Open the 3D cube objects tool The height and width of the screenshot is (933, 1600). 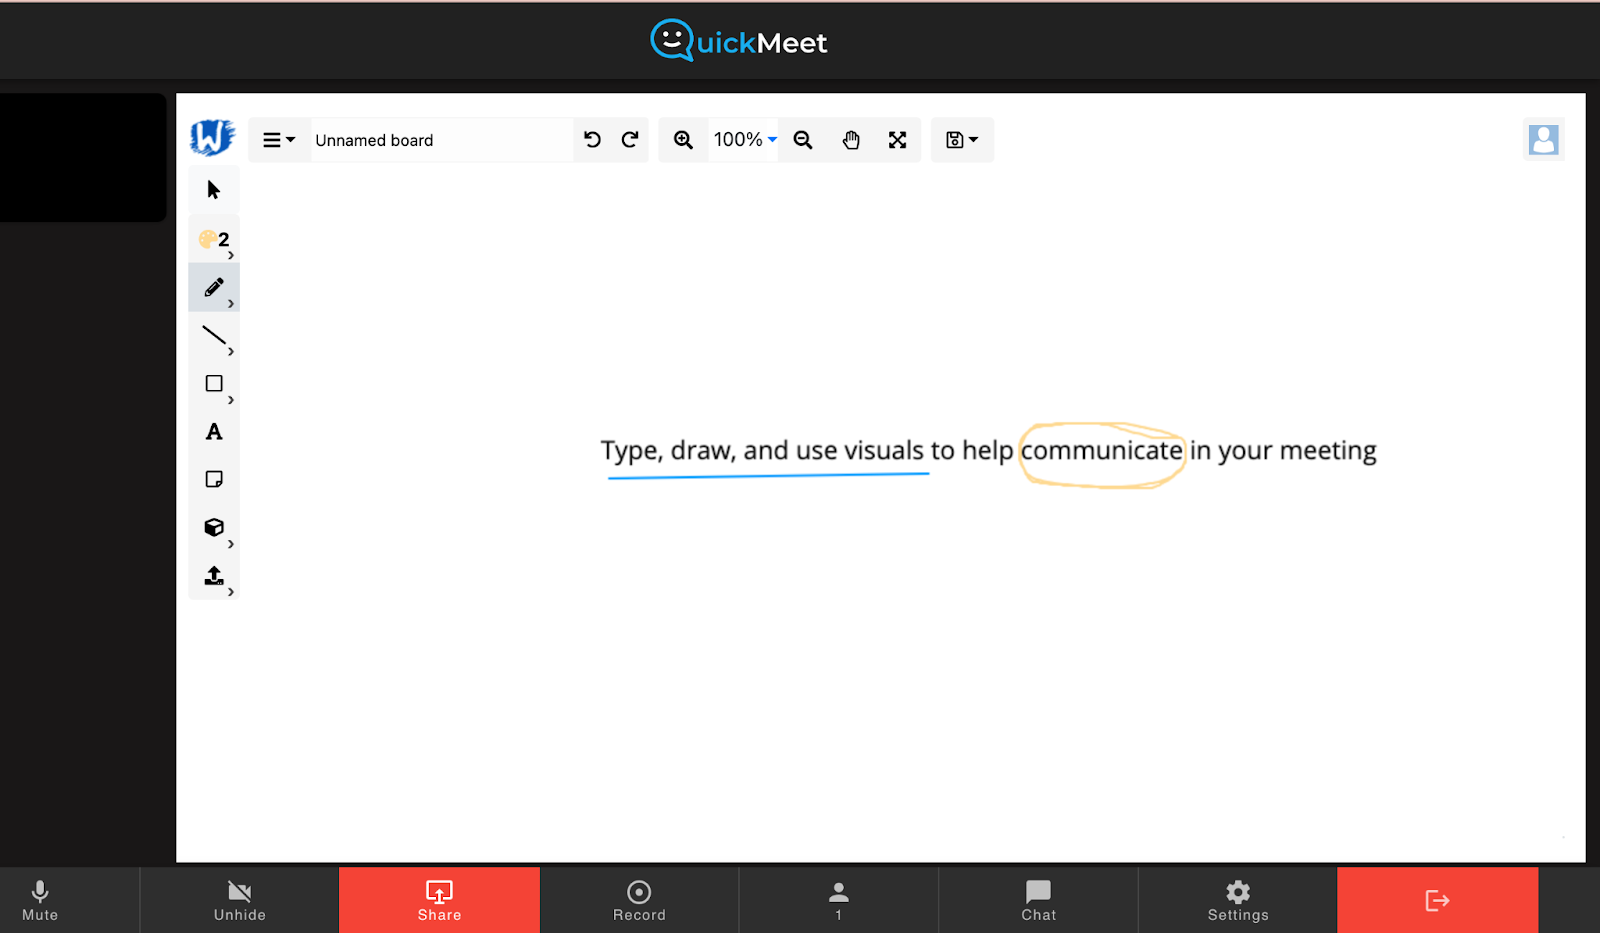pyautogui.click(x=213, y=528)
